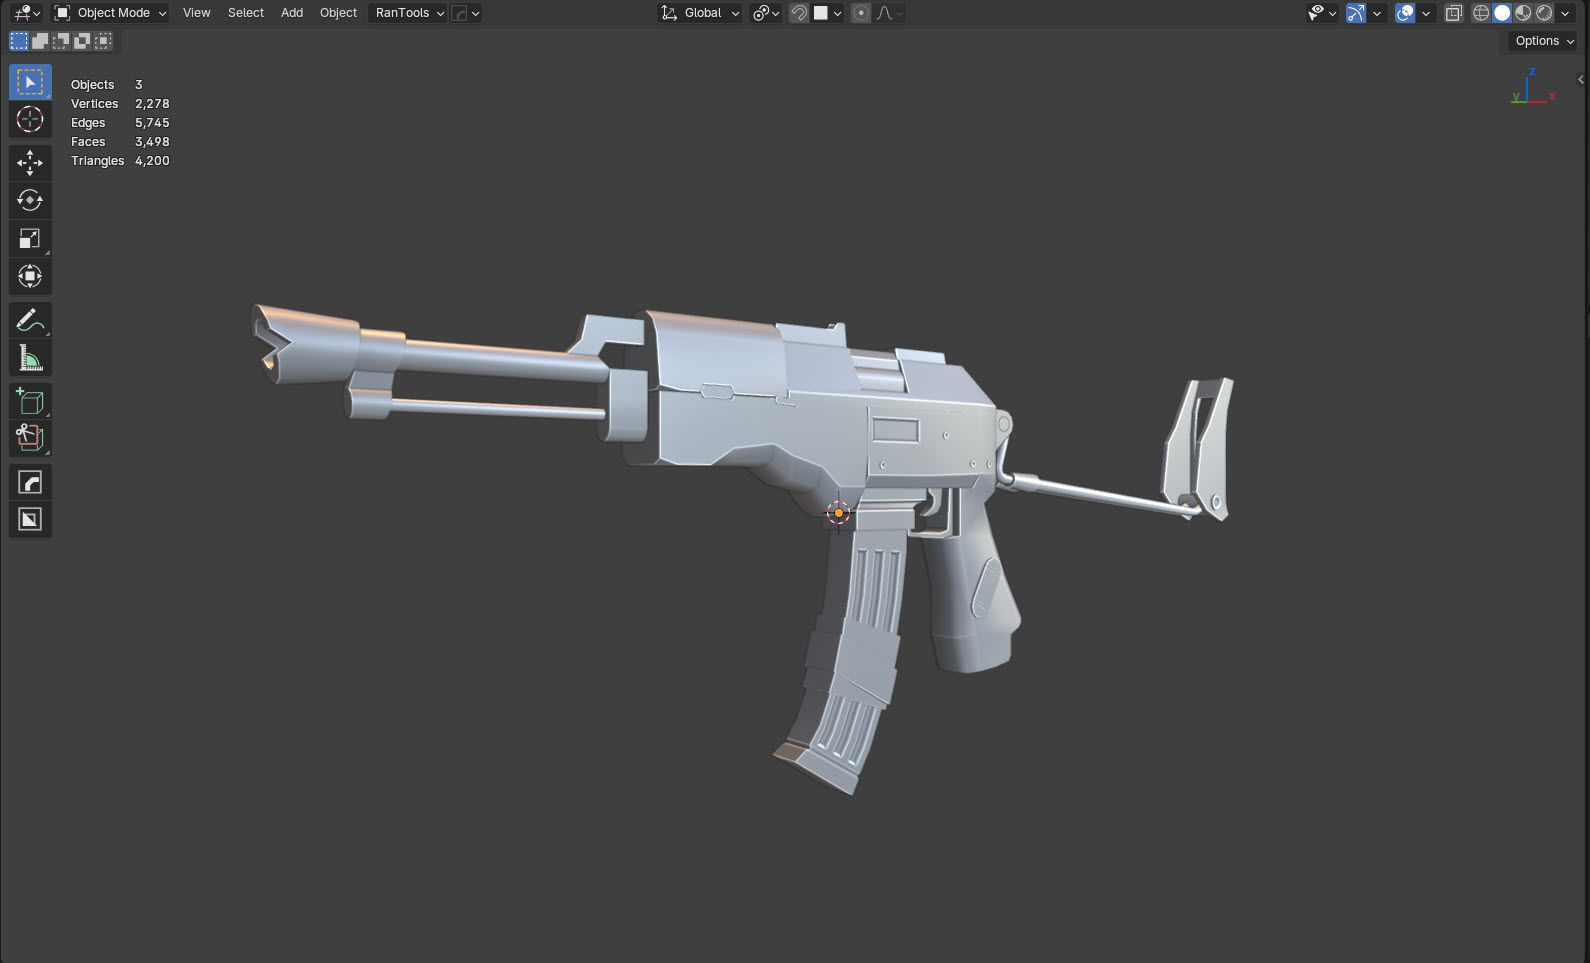1590x963 pixels.
Task: Open the Object menu
Action: click(x=338, y=13)
